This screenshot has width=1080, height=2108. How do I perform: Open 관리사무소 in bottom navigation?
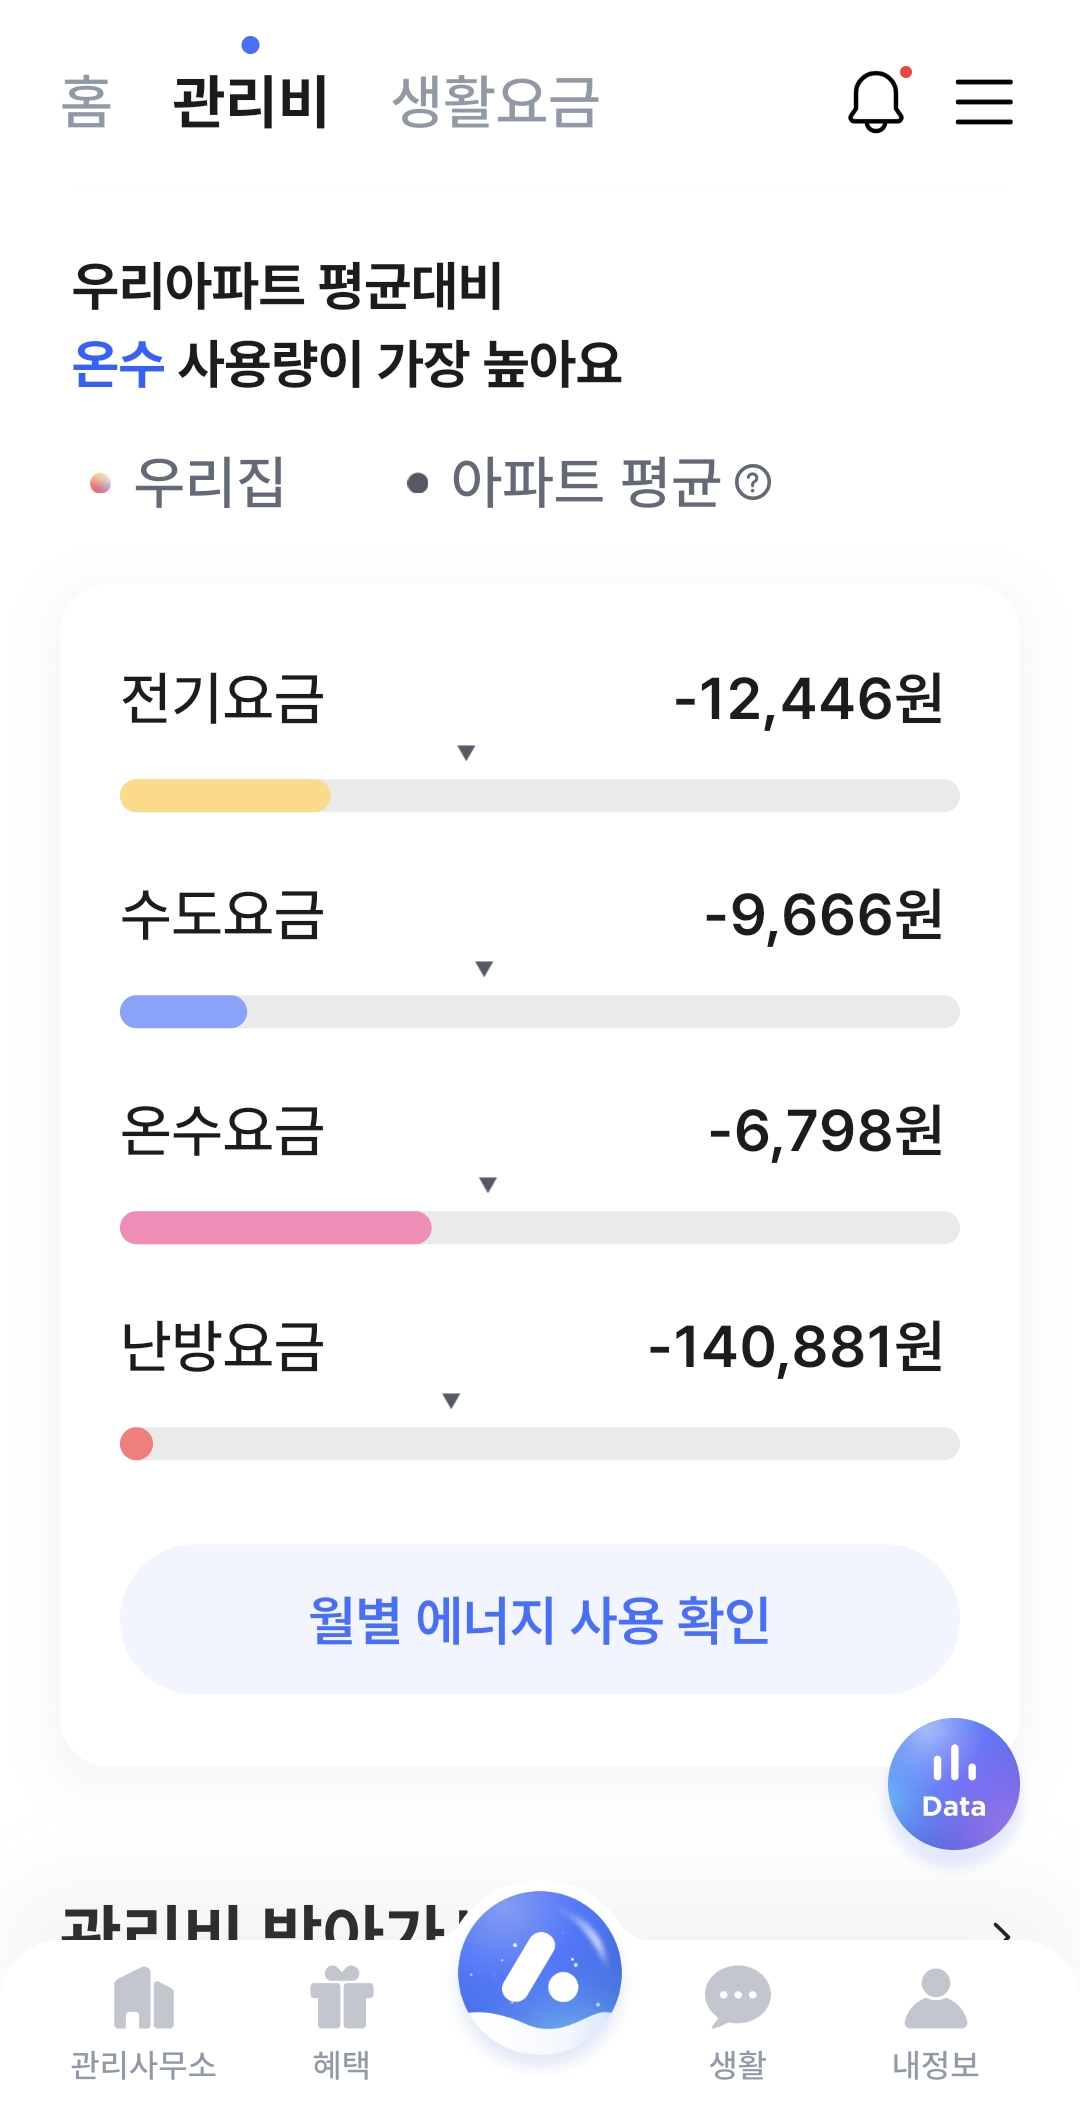[x=143, y=2022]
